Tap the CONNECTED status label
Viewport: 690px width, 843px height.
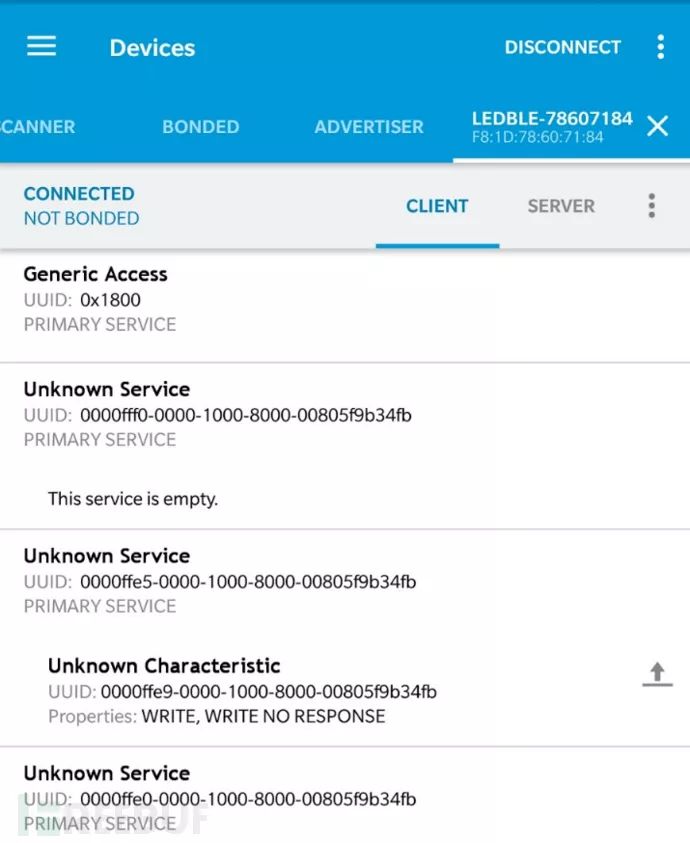pyautogui.click(x=79, y=194)
